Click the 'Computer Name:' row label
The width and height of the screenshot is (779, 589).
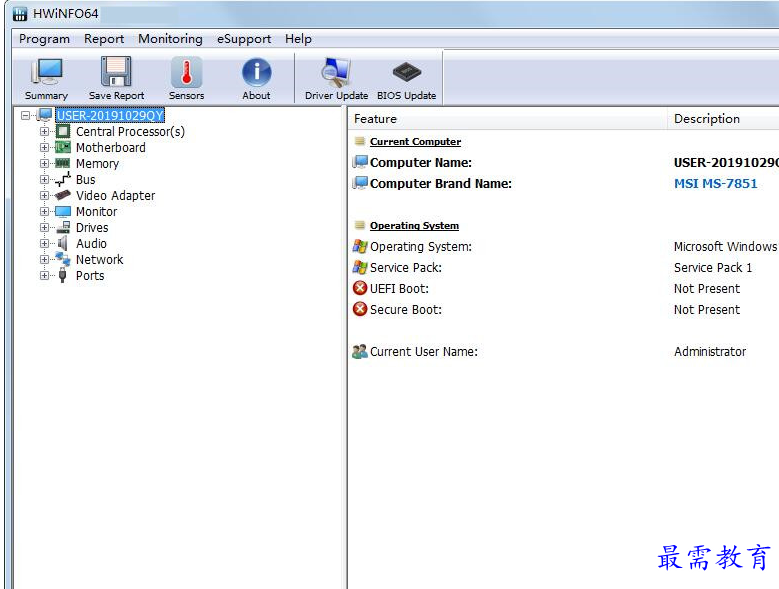point(421,162)
